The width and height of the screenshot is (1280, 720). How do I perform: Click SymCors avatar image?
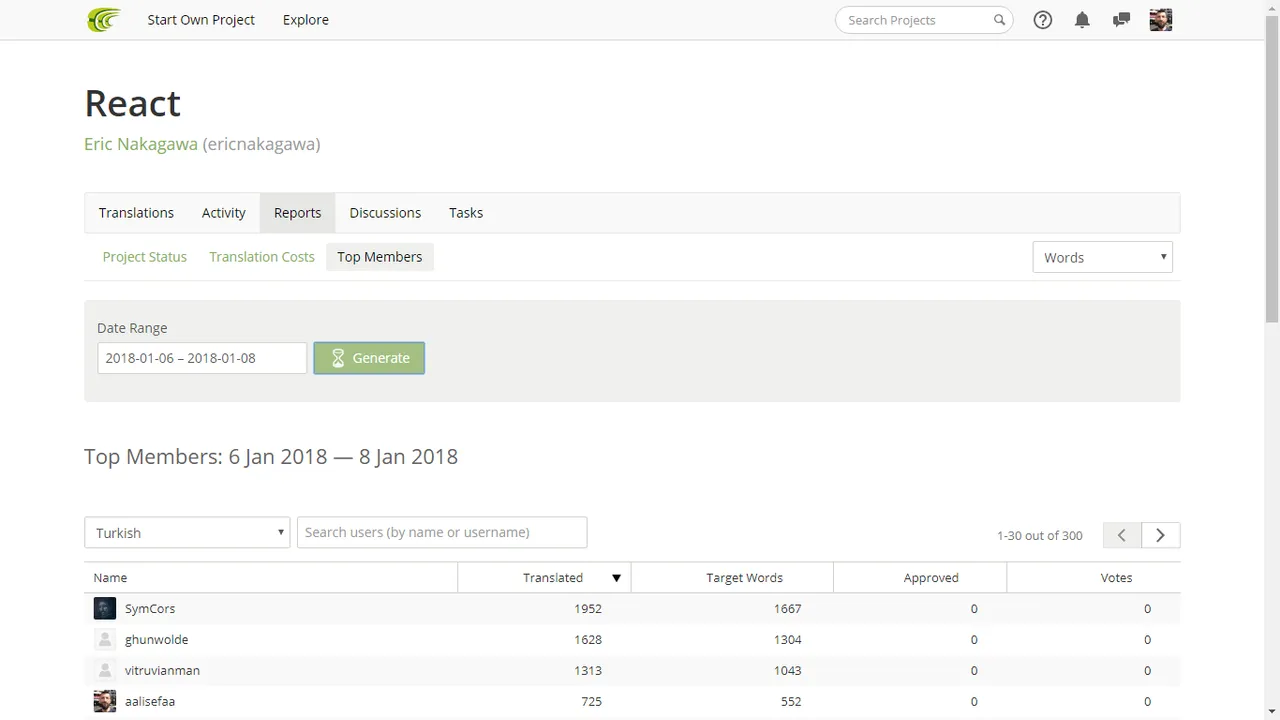[105, 608]
